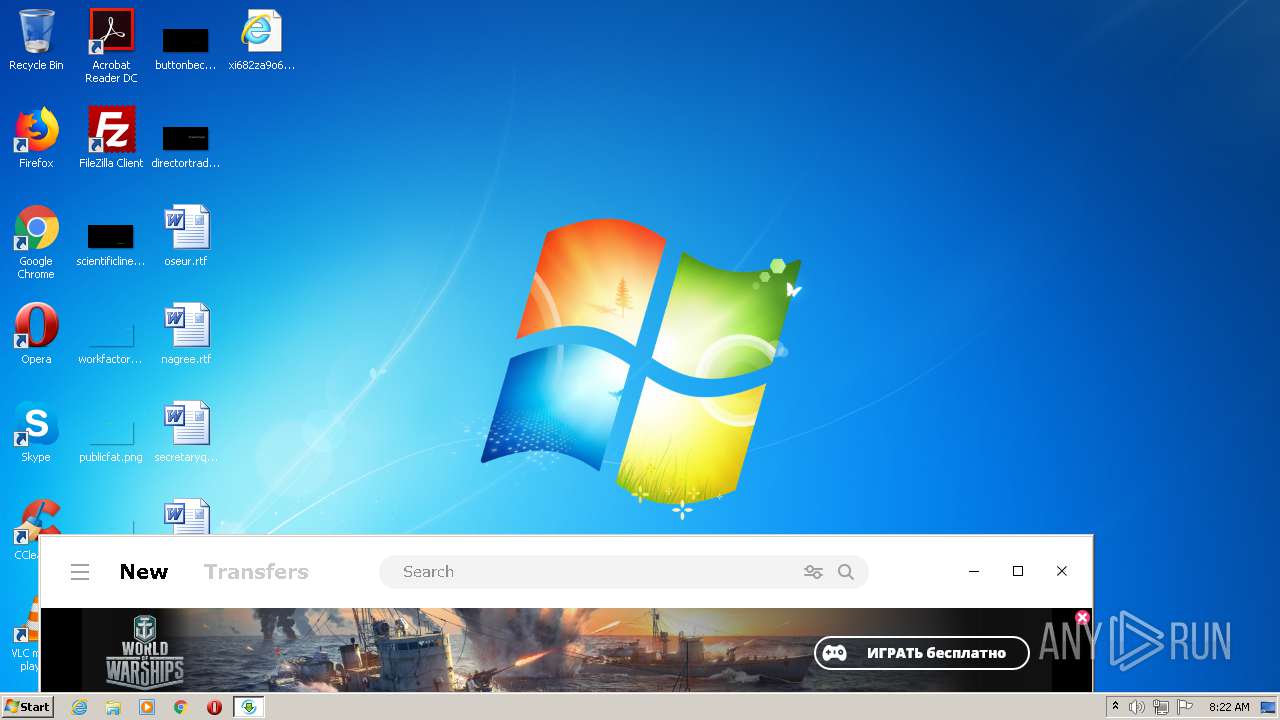
Task: Open the Windows Start menu
Action: 27,707
